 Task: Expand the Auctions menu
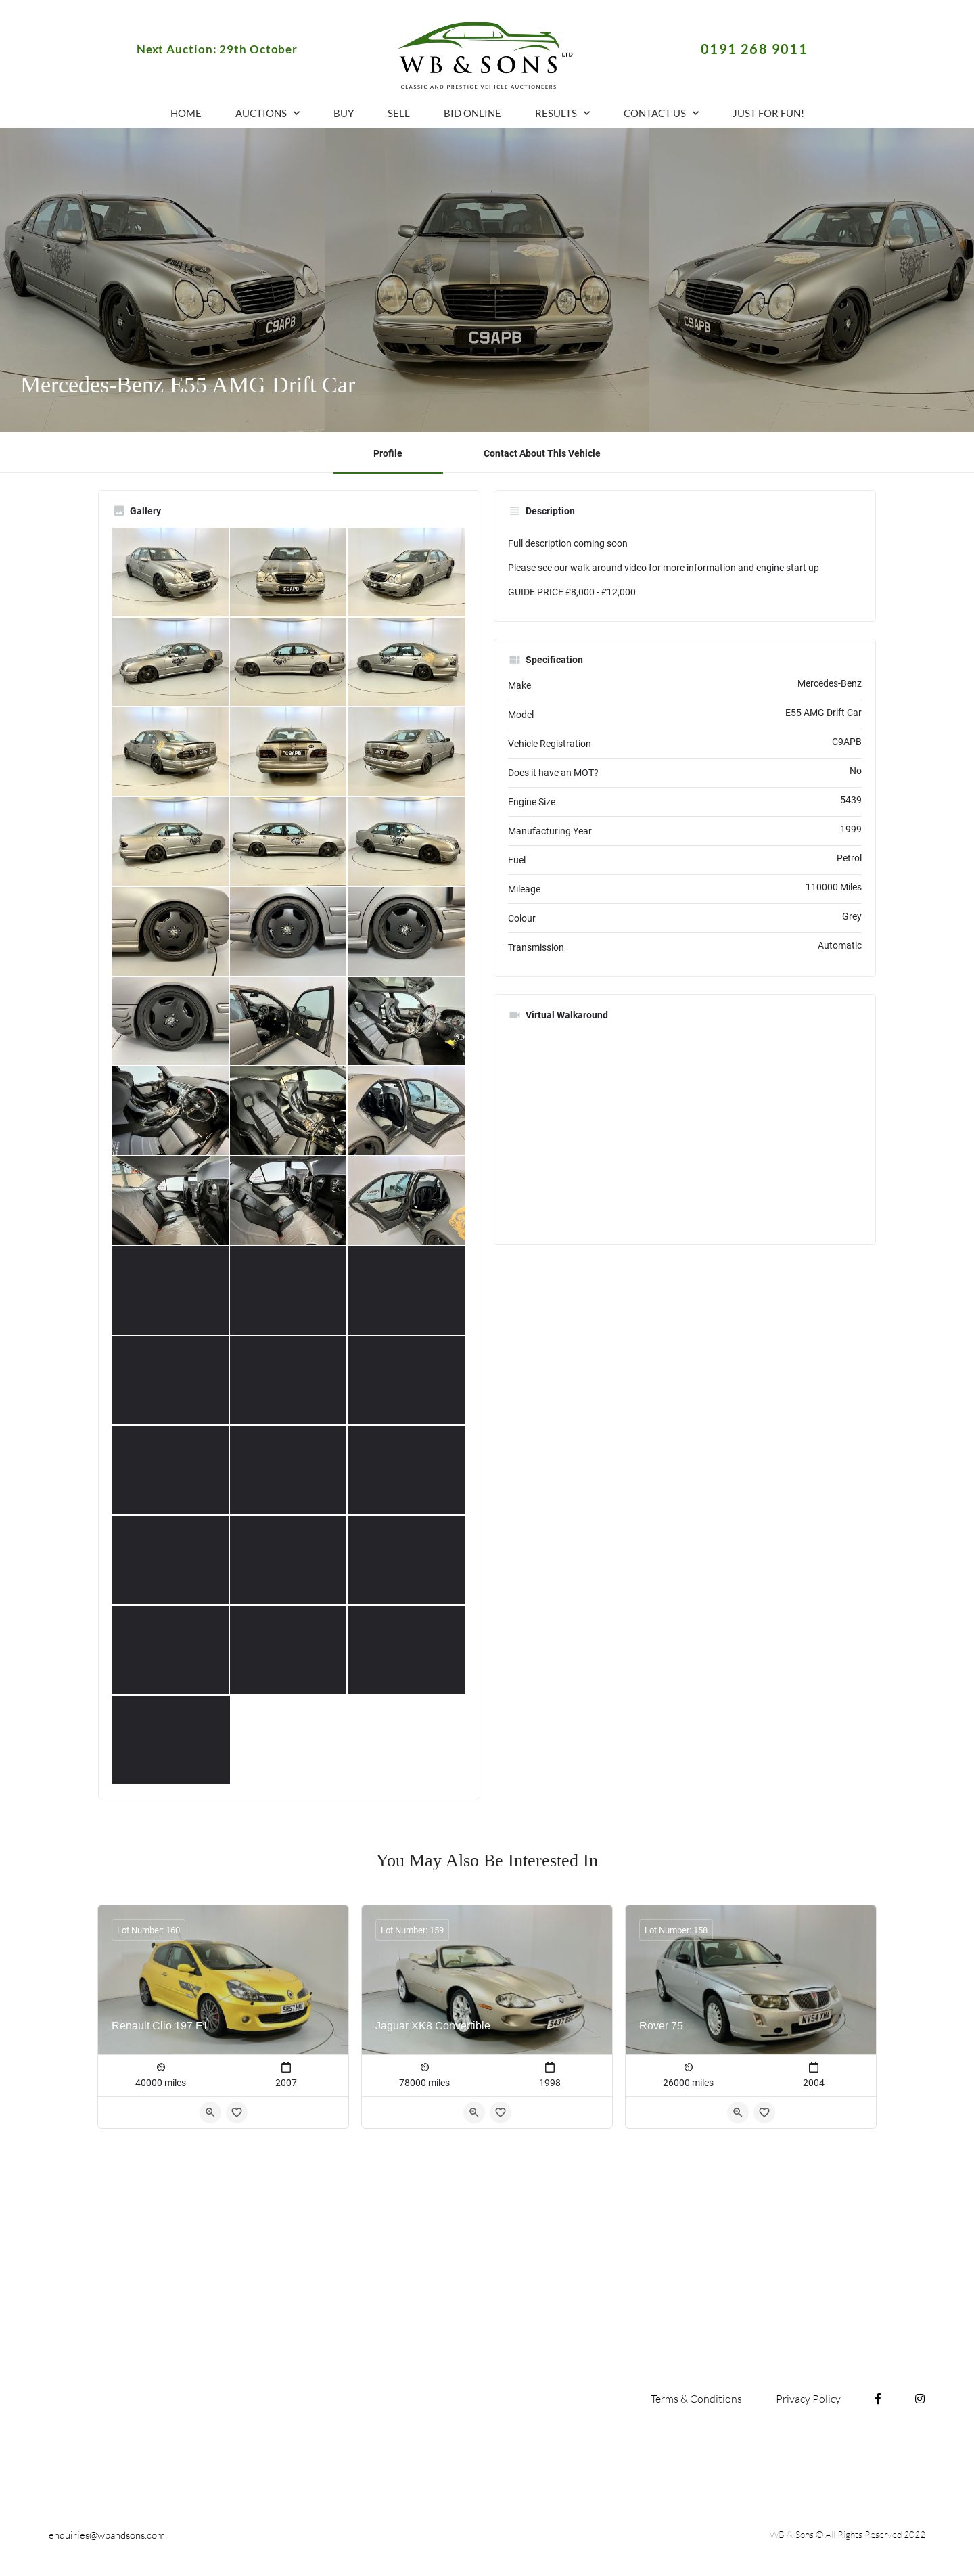[267, 113]
